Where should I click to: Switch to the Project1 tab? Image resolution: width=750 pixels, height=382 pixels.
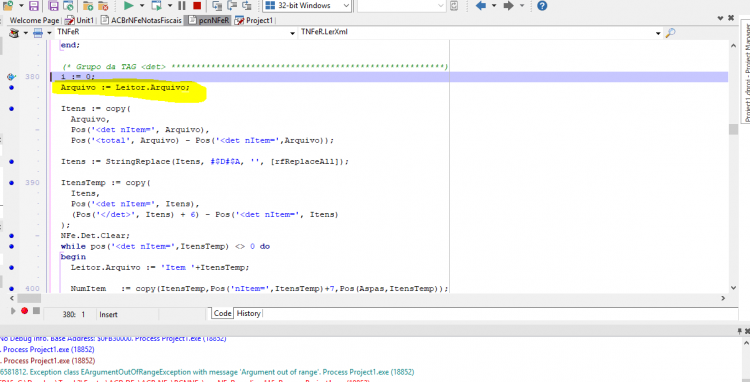tap(254, 20)
